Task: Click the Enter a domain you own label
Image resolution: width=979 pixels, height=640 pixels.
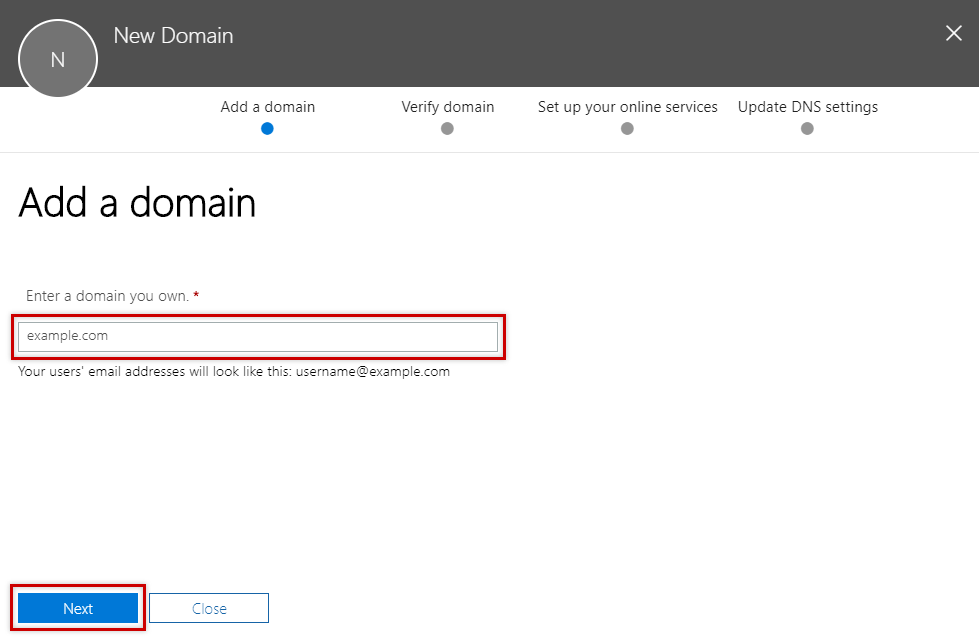Action: tap(107, 296)
